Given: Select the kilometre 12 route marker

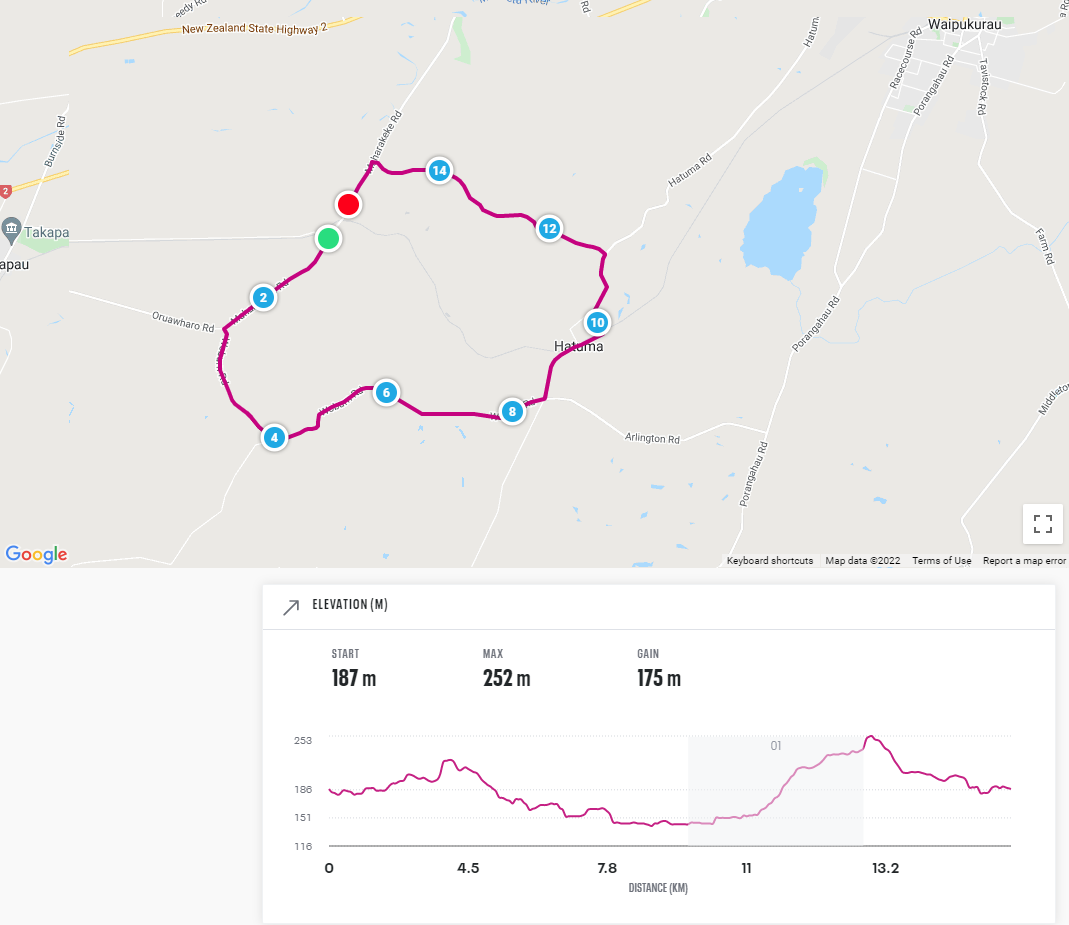Looking at the screenshot, I should coord(549,228).
